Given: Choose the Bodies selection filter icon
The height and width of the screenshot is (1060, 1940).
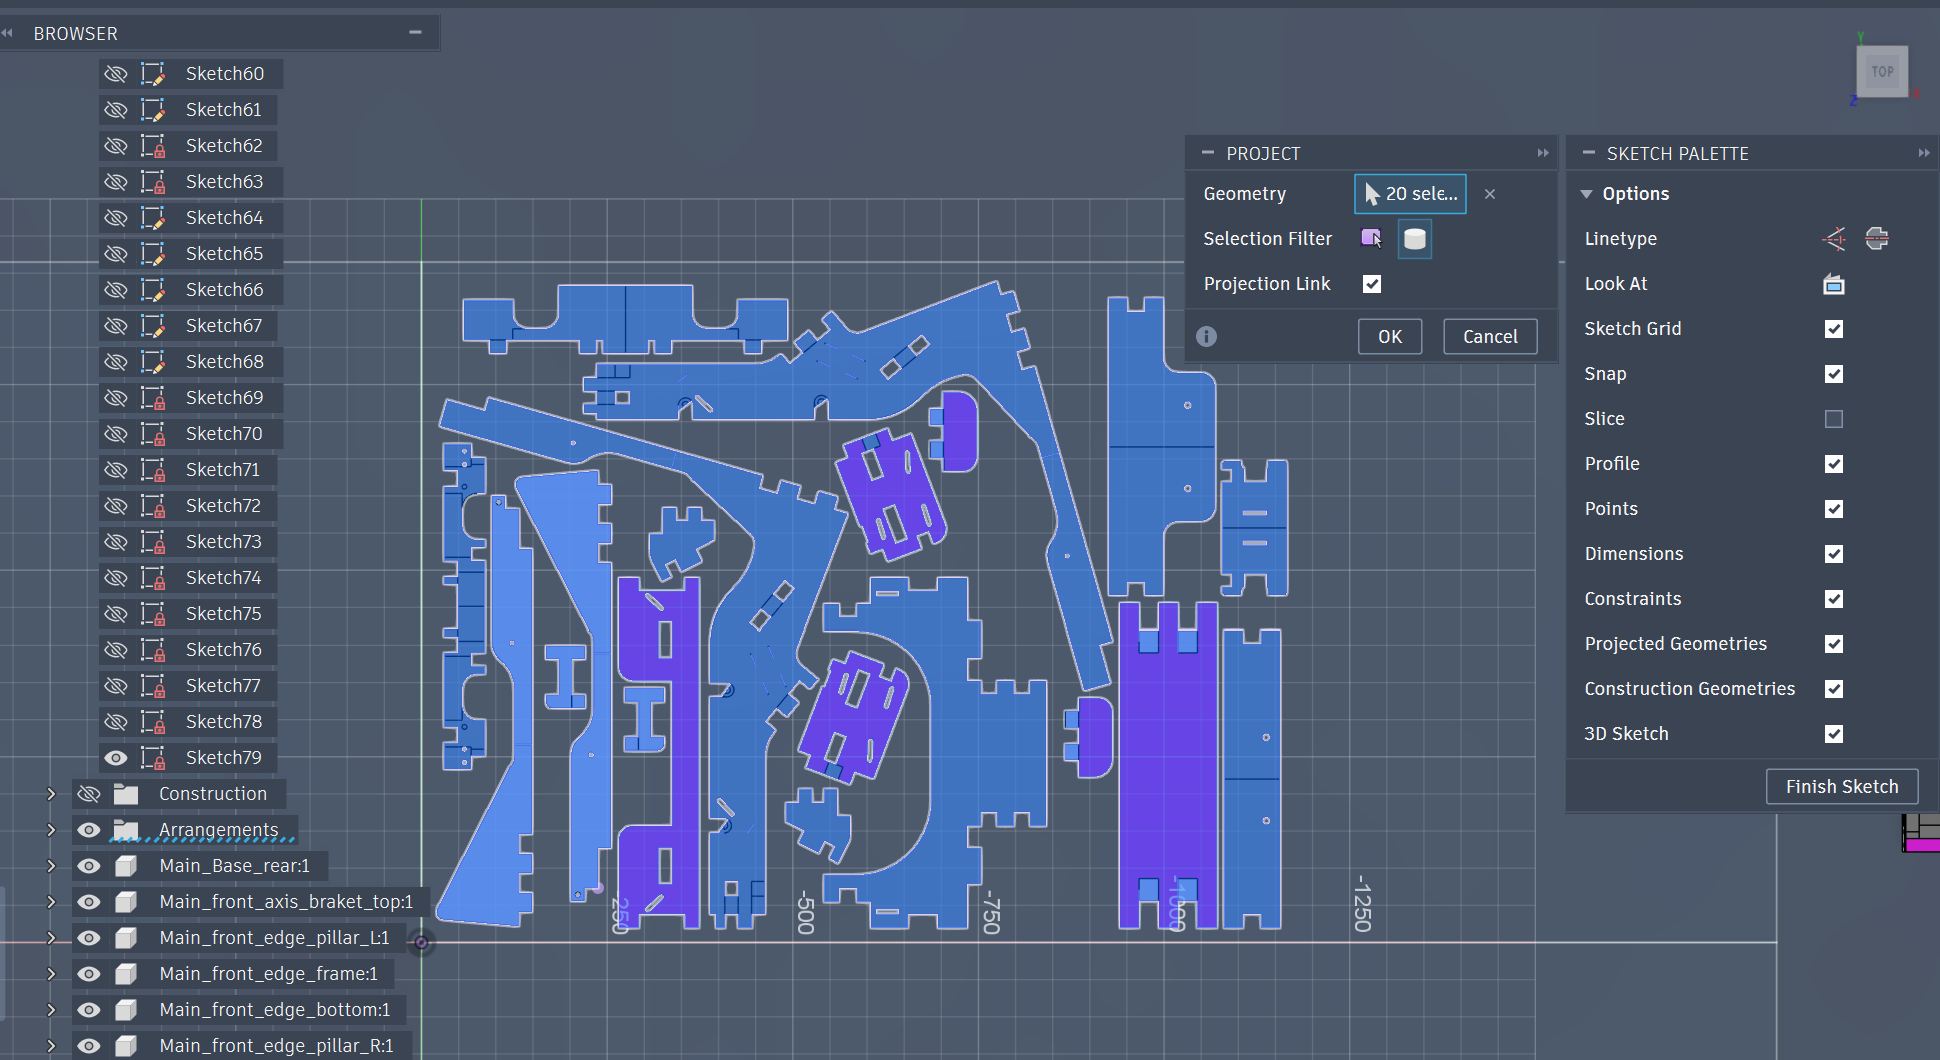Looking at the screenshot, I should (x=1414, y=239).
